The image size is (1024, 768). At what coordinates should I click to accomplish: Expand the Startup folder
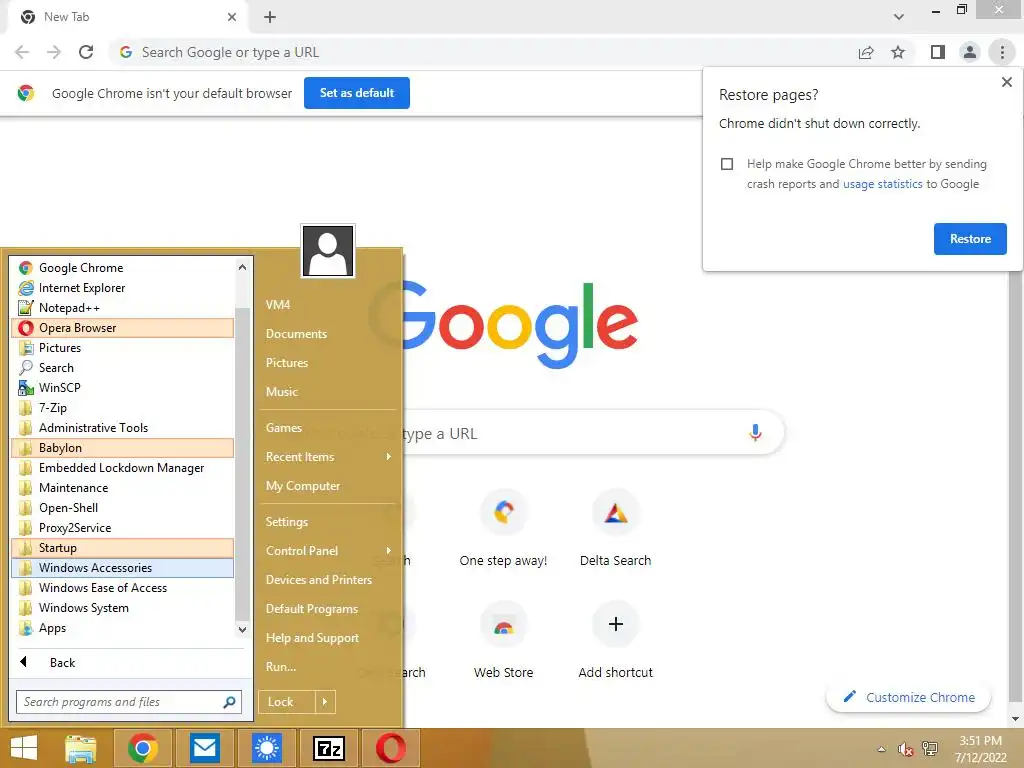pyautogui.click(x=123, y=548)
